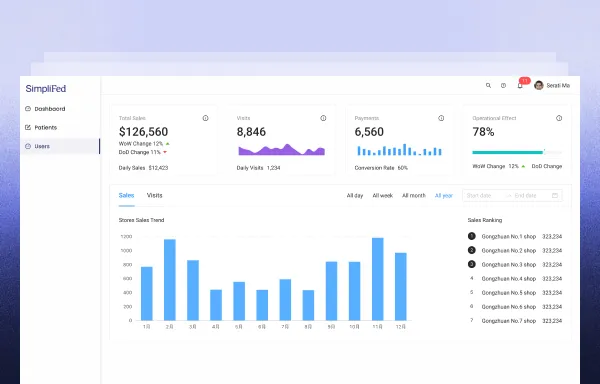The height and width of the screenshot is (384, 600).
Task: Click info icon on Visits card
Action: (x=323, y=118)
